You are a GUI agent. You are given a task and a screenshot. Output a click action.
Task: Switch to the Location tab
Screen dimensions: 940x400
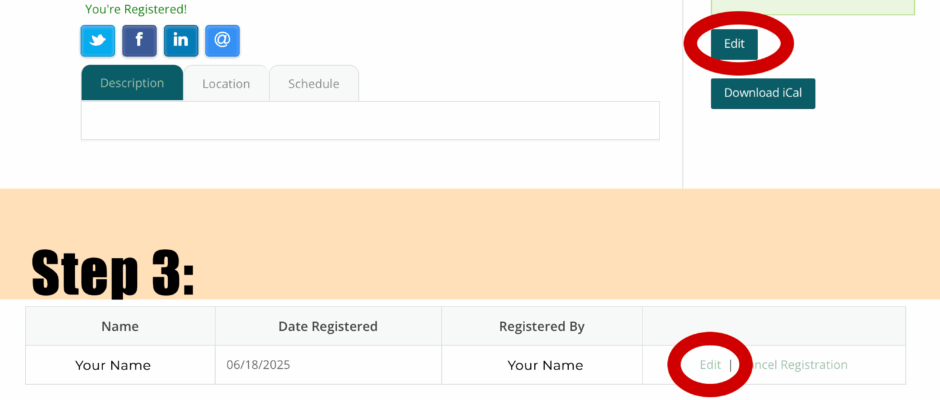pos(226,83)
